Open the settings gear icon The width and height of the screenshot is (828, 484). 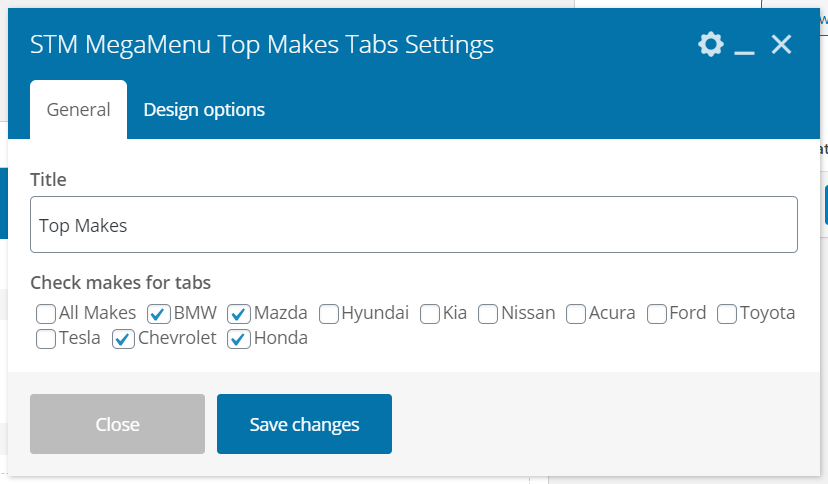710,45
